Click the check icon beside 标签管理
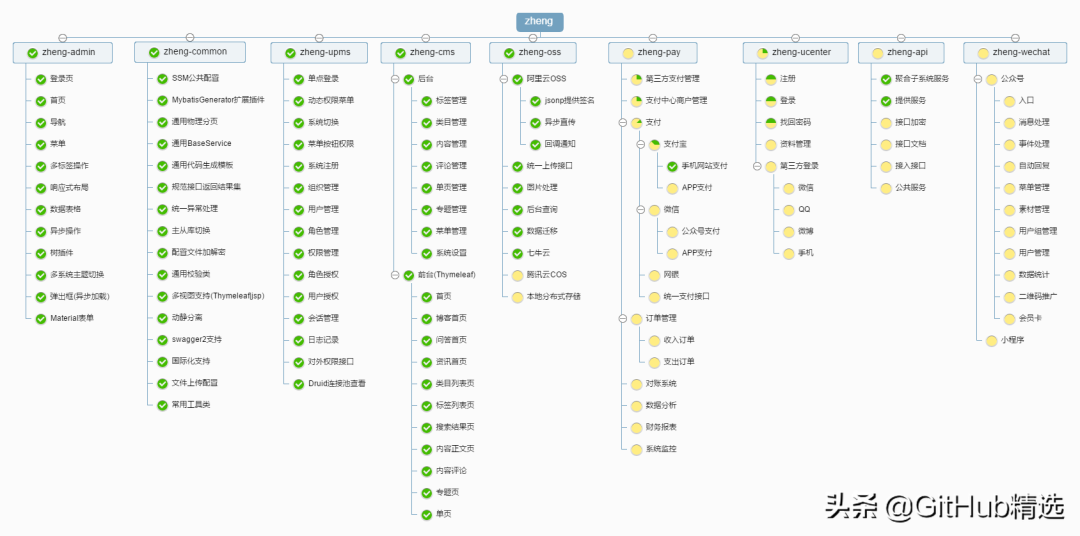 426,101
